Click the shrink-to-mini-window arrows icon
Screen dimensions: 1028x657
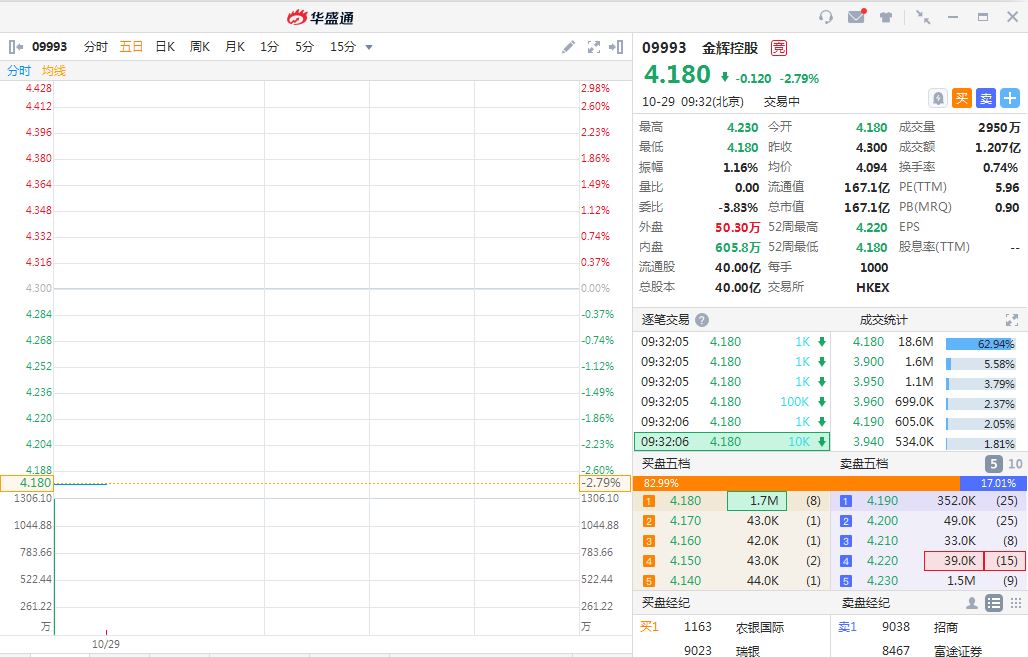point(923,17)
